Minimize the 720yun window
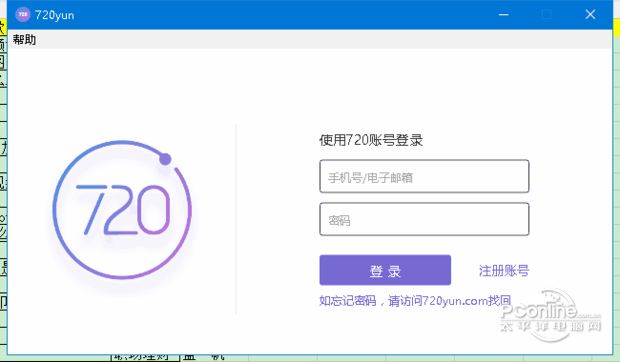 (x=503, y=15)
